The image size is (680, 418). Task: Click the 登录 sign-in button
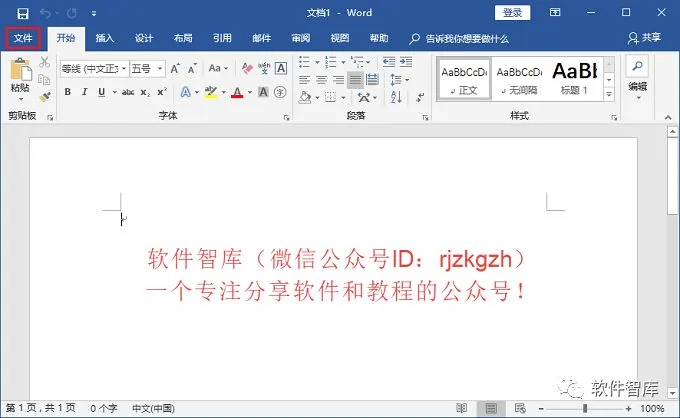tap(512, 13)
